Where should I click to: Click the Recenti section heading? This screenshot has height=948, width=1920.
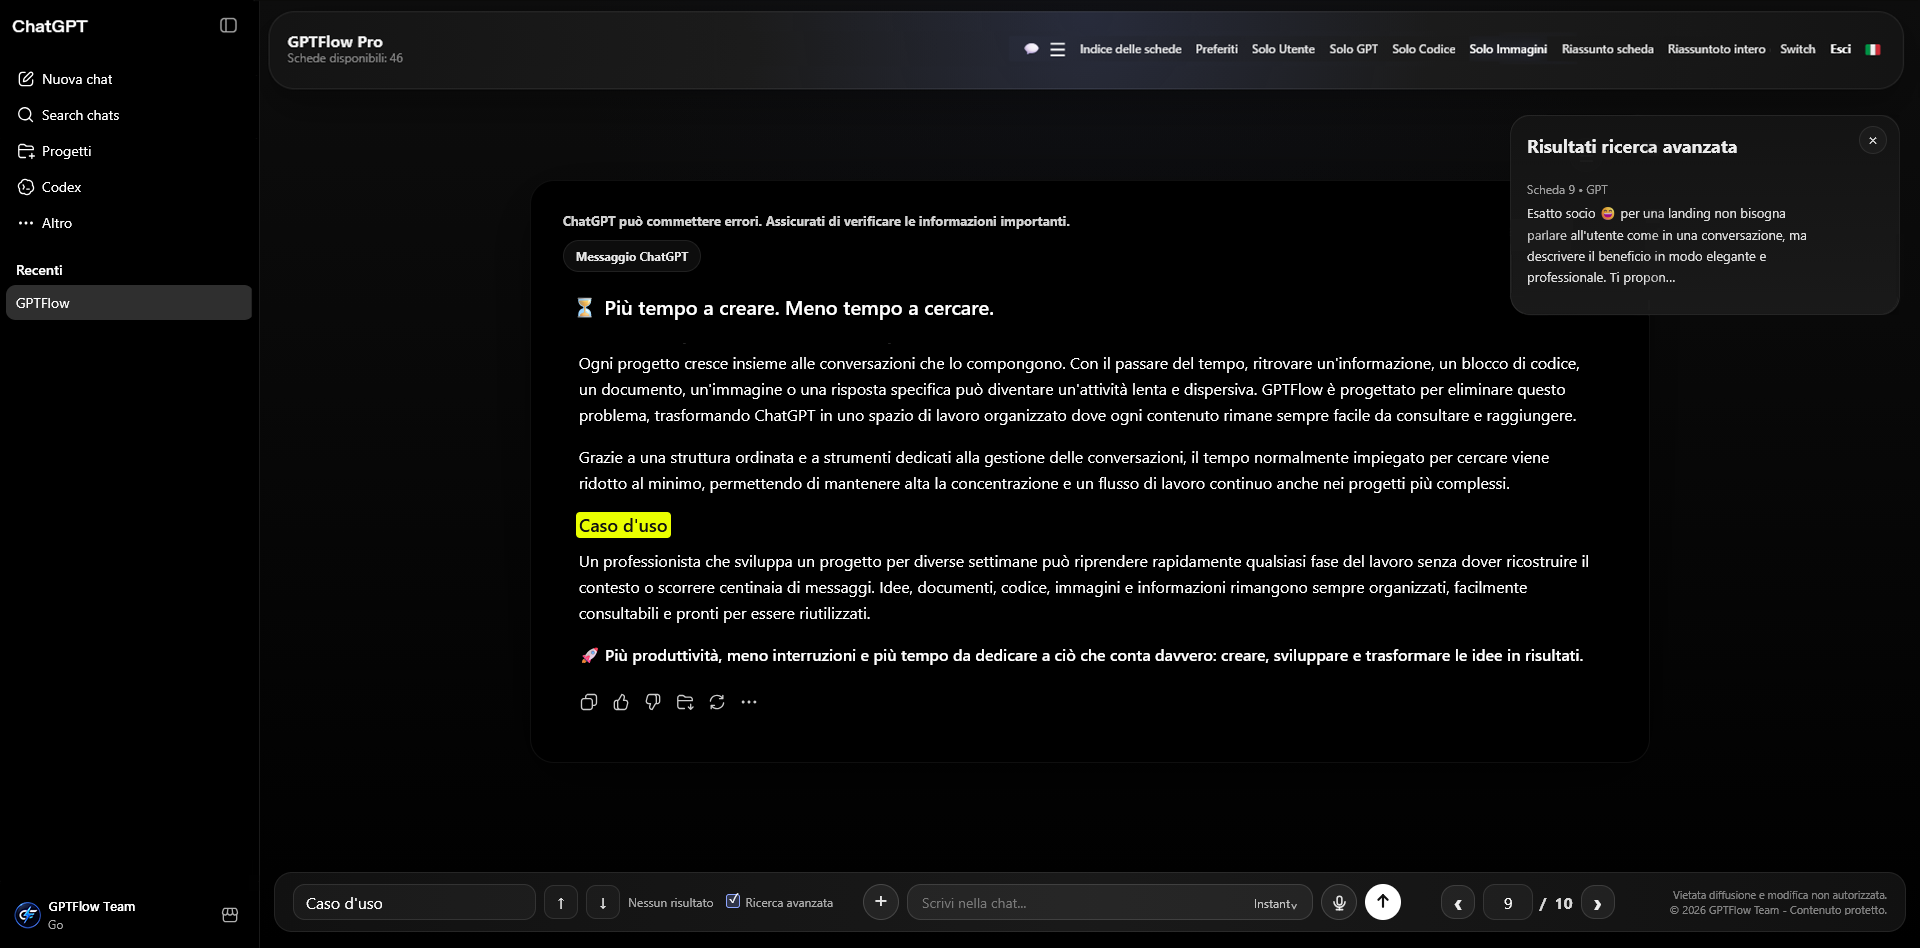click(39, 270)
